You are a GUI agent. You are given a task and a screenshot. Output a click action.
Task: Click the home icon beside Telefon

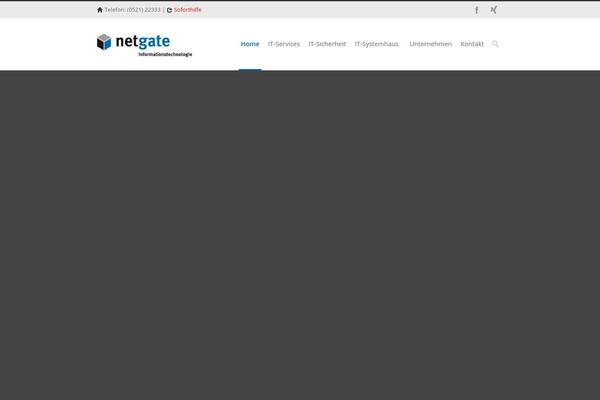(100, 10)
